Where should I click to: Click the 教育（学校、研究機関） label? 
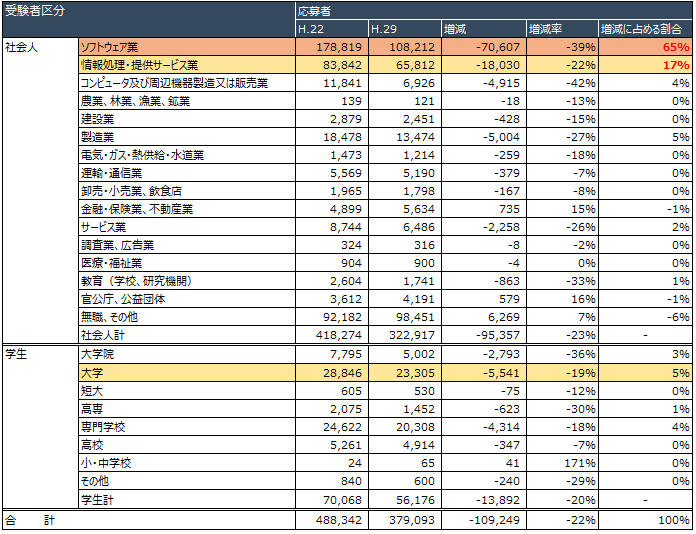pos(136,281)
